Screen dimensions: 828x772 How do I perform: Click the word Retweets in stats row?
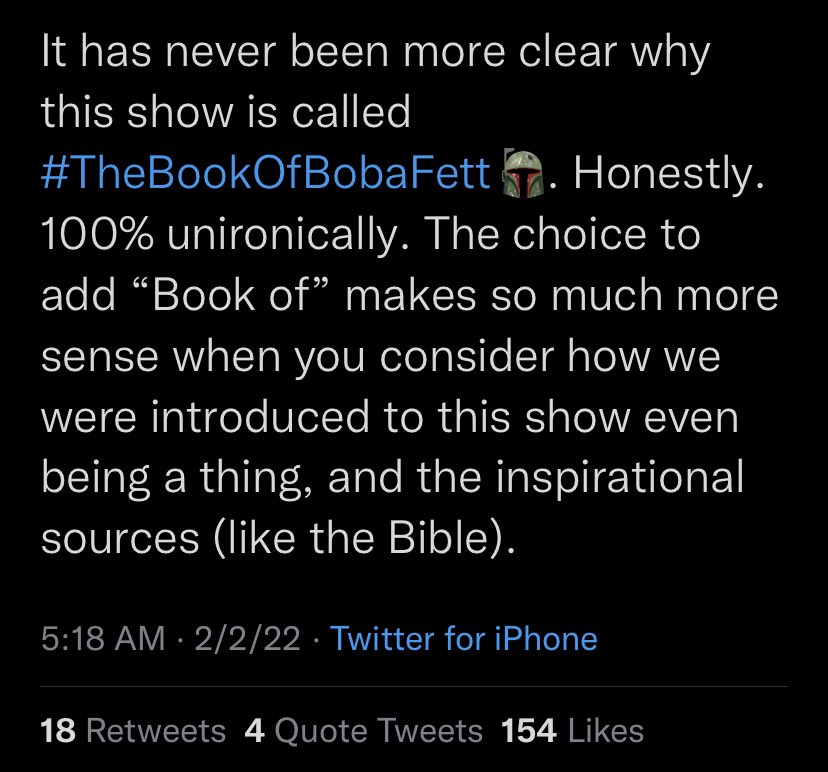tap(156, 731)
